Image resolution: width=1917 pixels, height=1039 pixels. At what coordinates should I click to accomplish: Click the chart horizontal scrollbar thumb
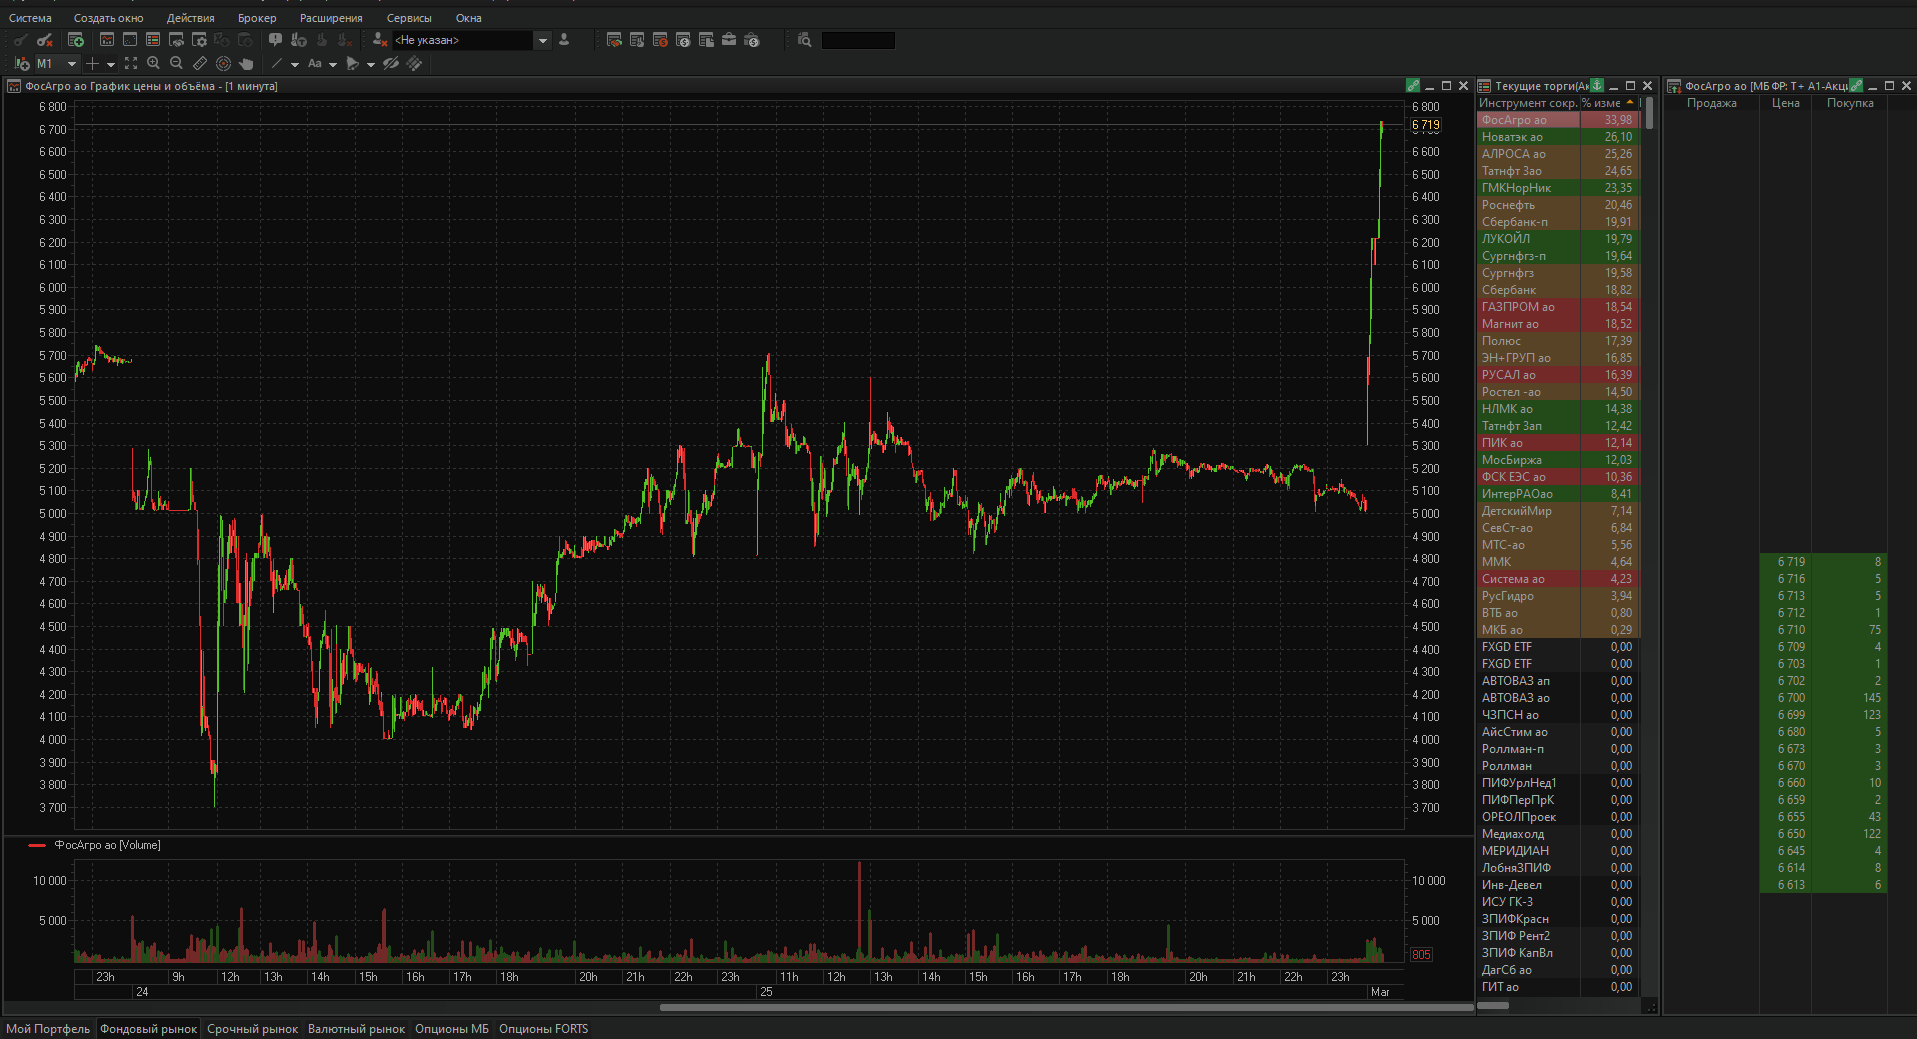1065,1007
